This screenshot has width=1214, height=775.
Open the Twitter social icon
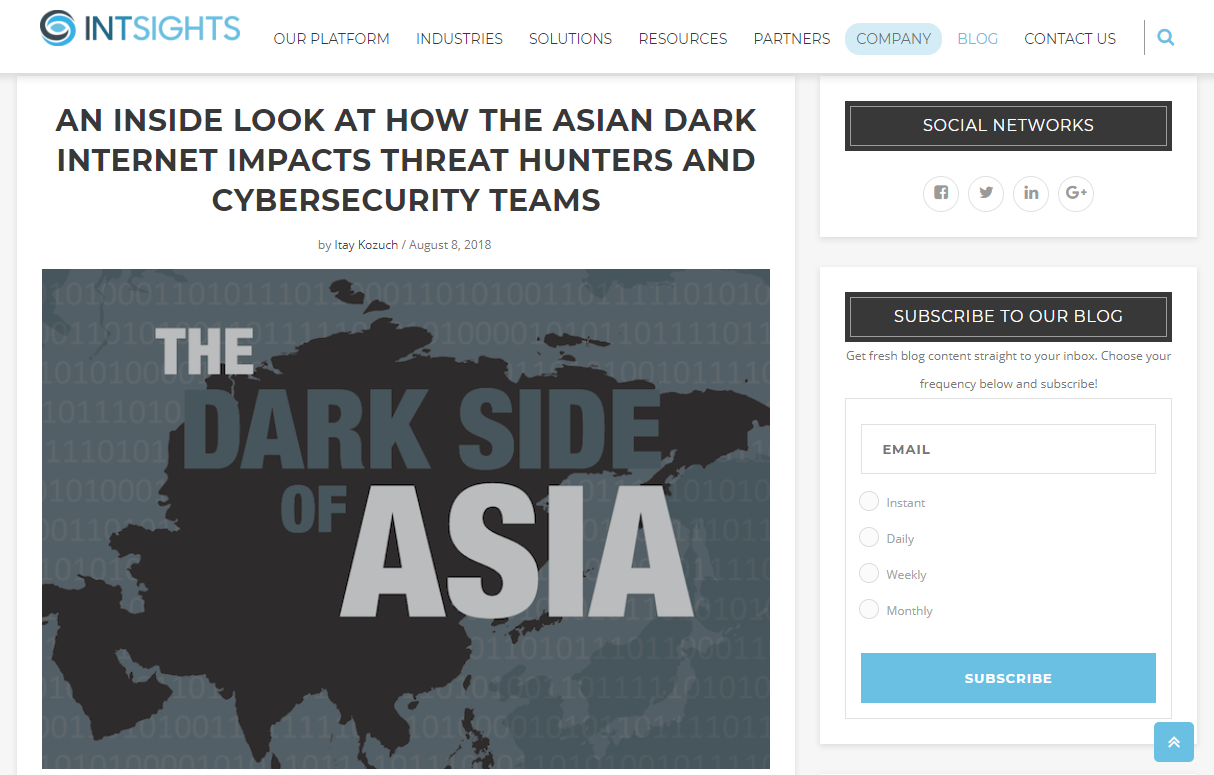point(986,193)
